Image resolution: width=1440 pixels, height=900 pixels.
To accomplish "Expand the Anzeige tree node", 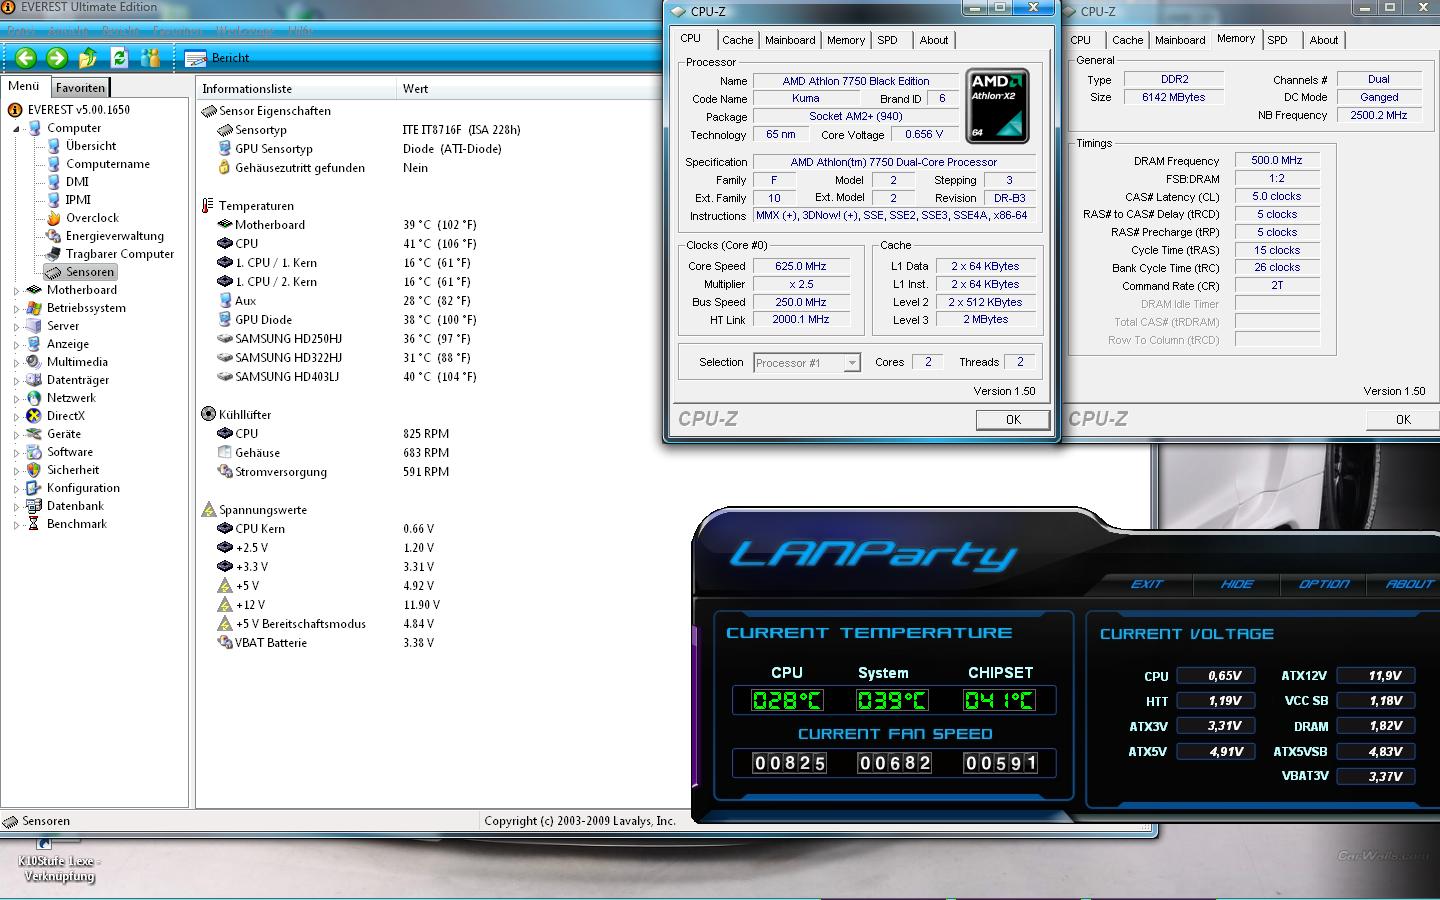I will tap(16, 344).
